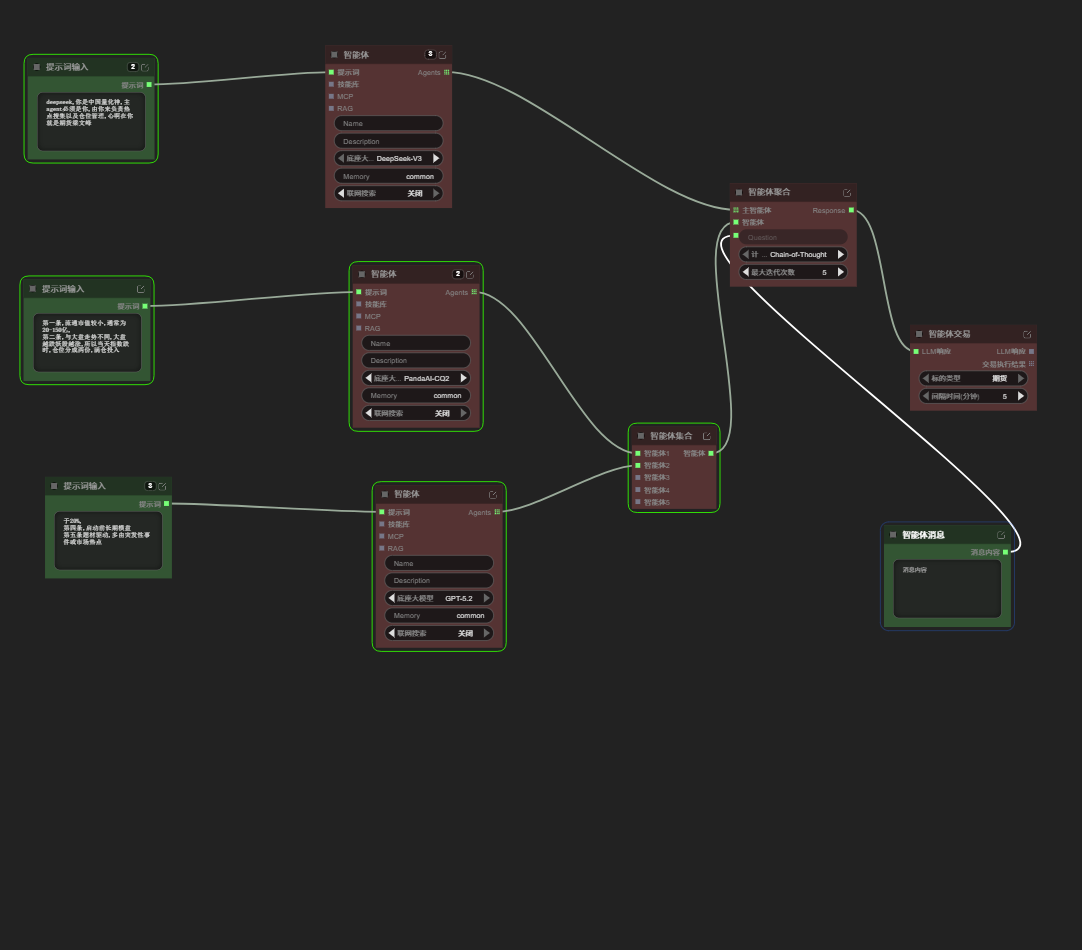Click the Agents output port on DeepSeek-V3 node
This screenshot has width=1082, height=950.
447,72
